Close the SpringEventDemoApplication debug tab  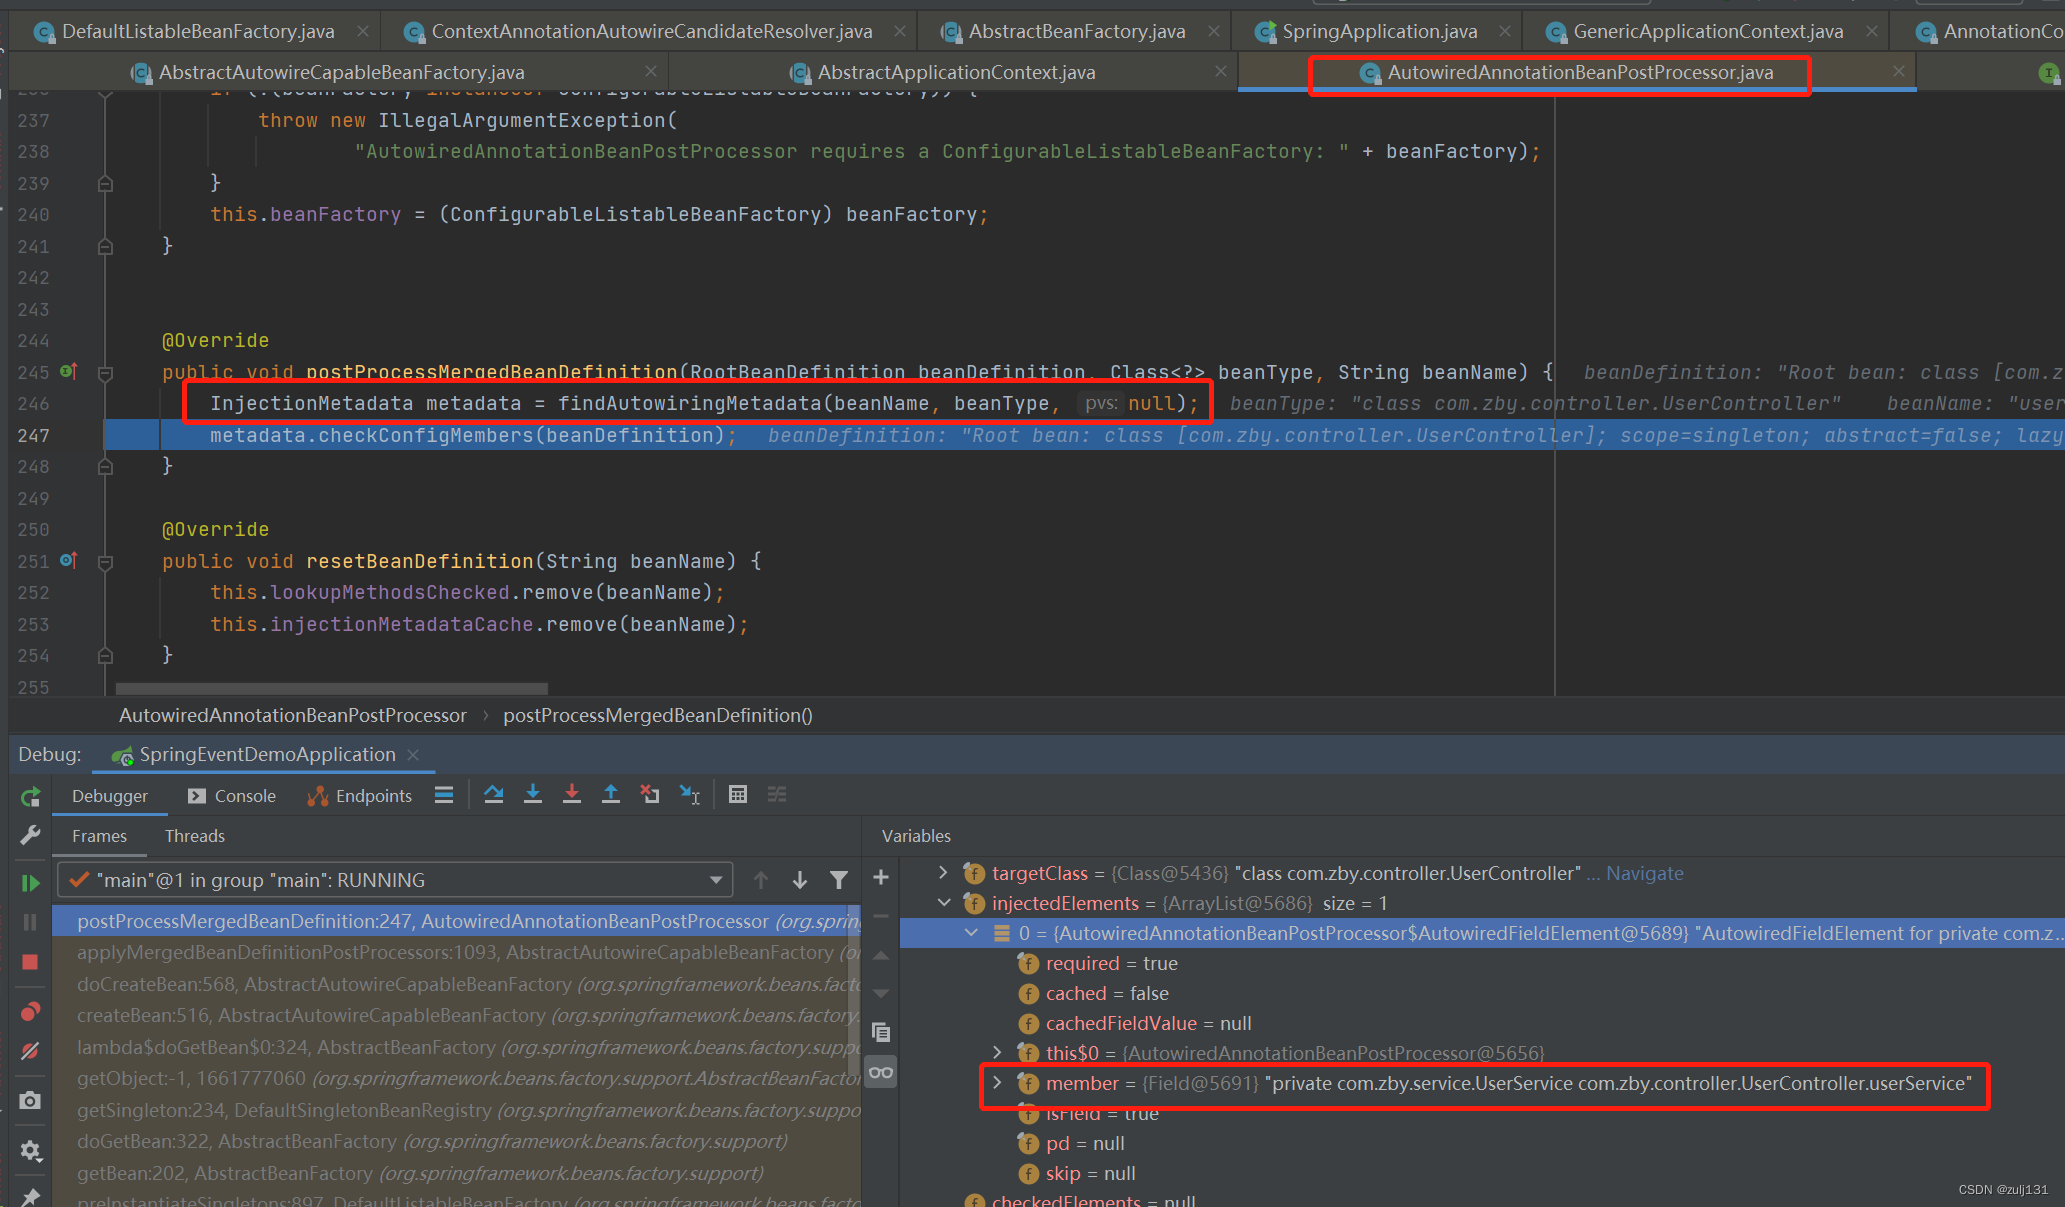pyautogui.click(x=413, y=754)
